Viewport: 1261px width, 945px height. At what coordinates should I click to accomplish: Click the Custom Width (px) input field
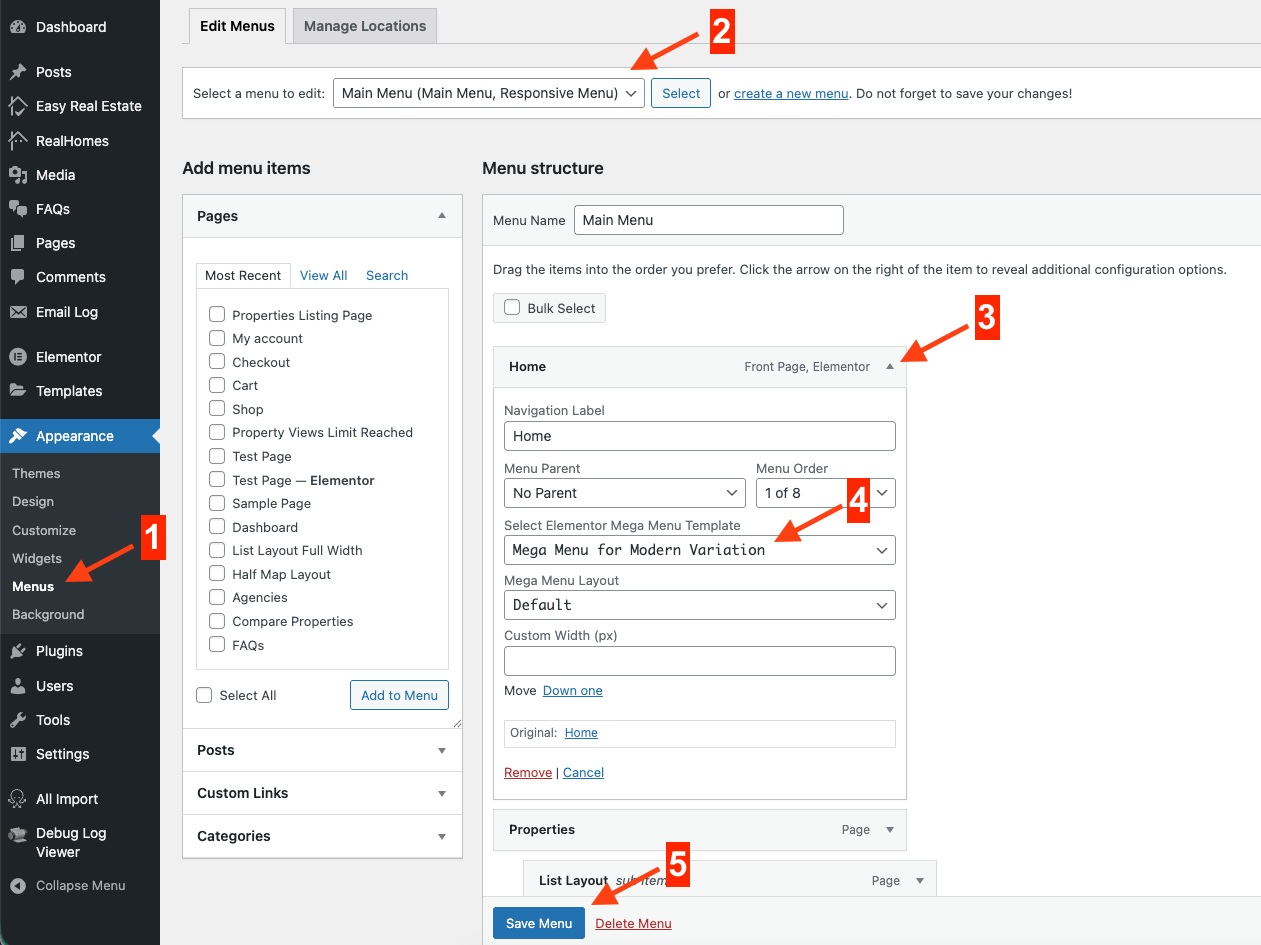point(699,661)
